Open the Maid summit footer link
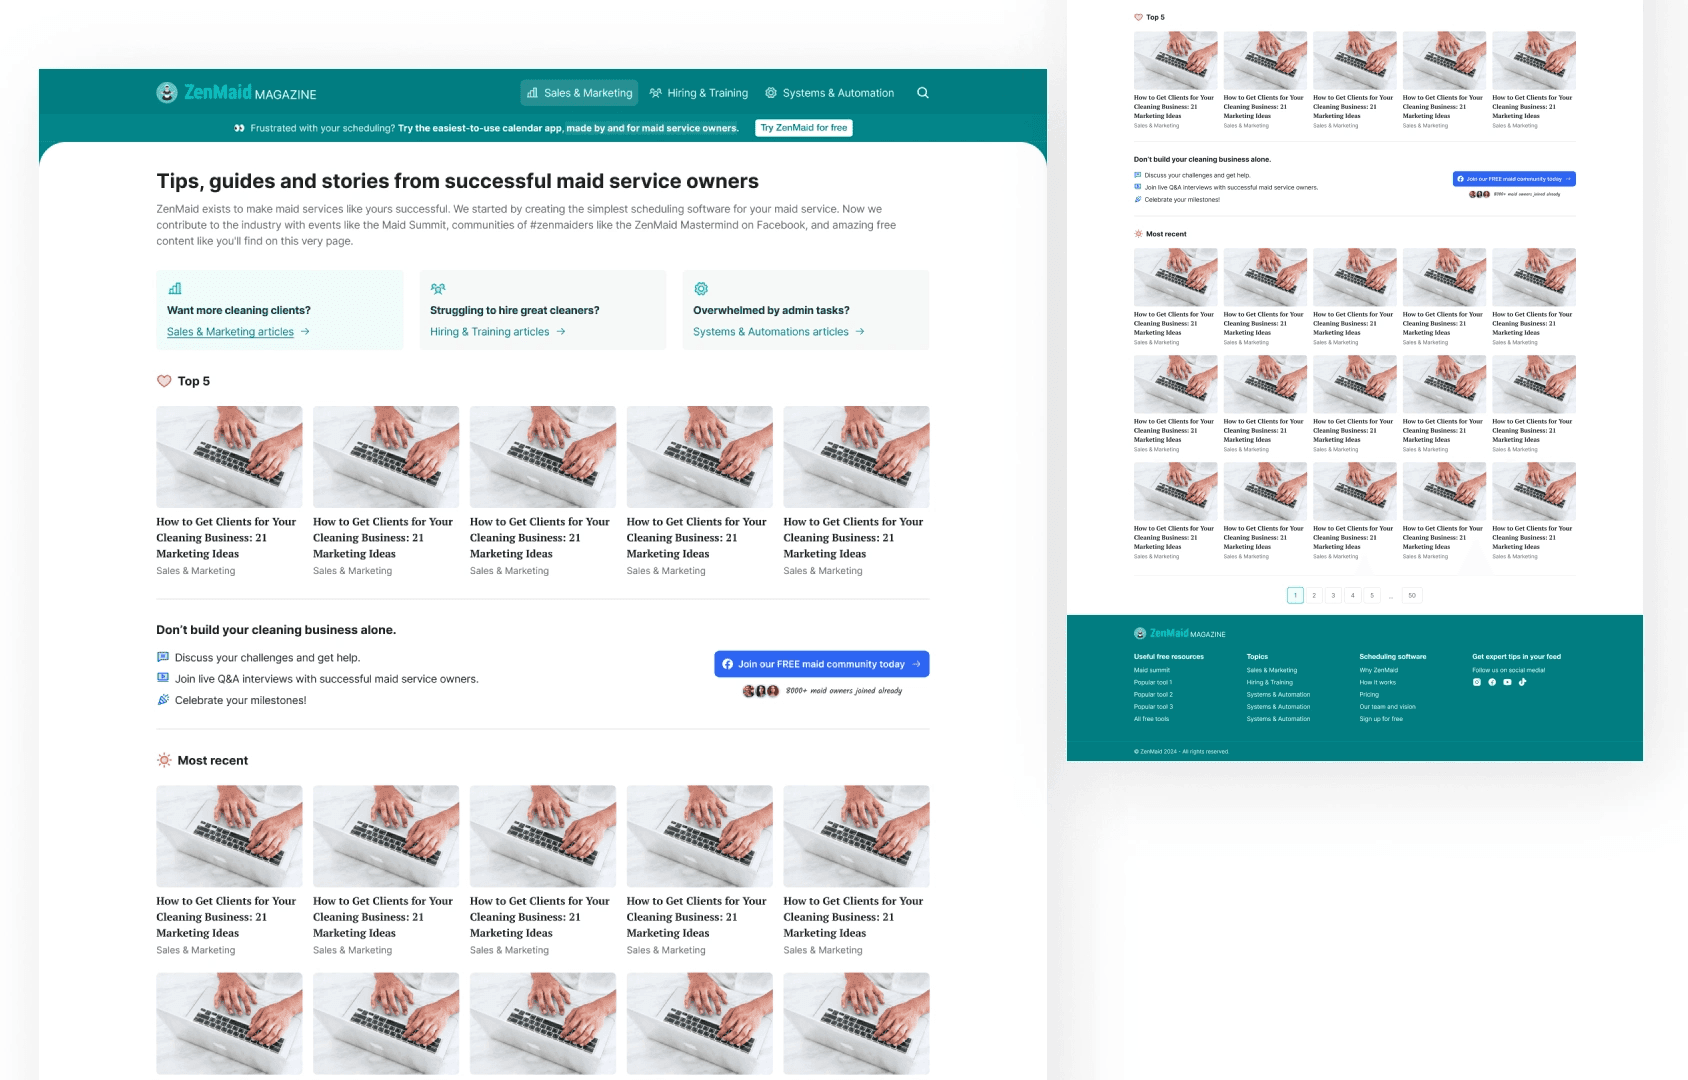 [x=1152, y=670]
